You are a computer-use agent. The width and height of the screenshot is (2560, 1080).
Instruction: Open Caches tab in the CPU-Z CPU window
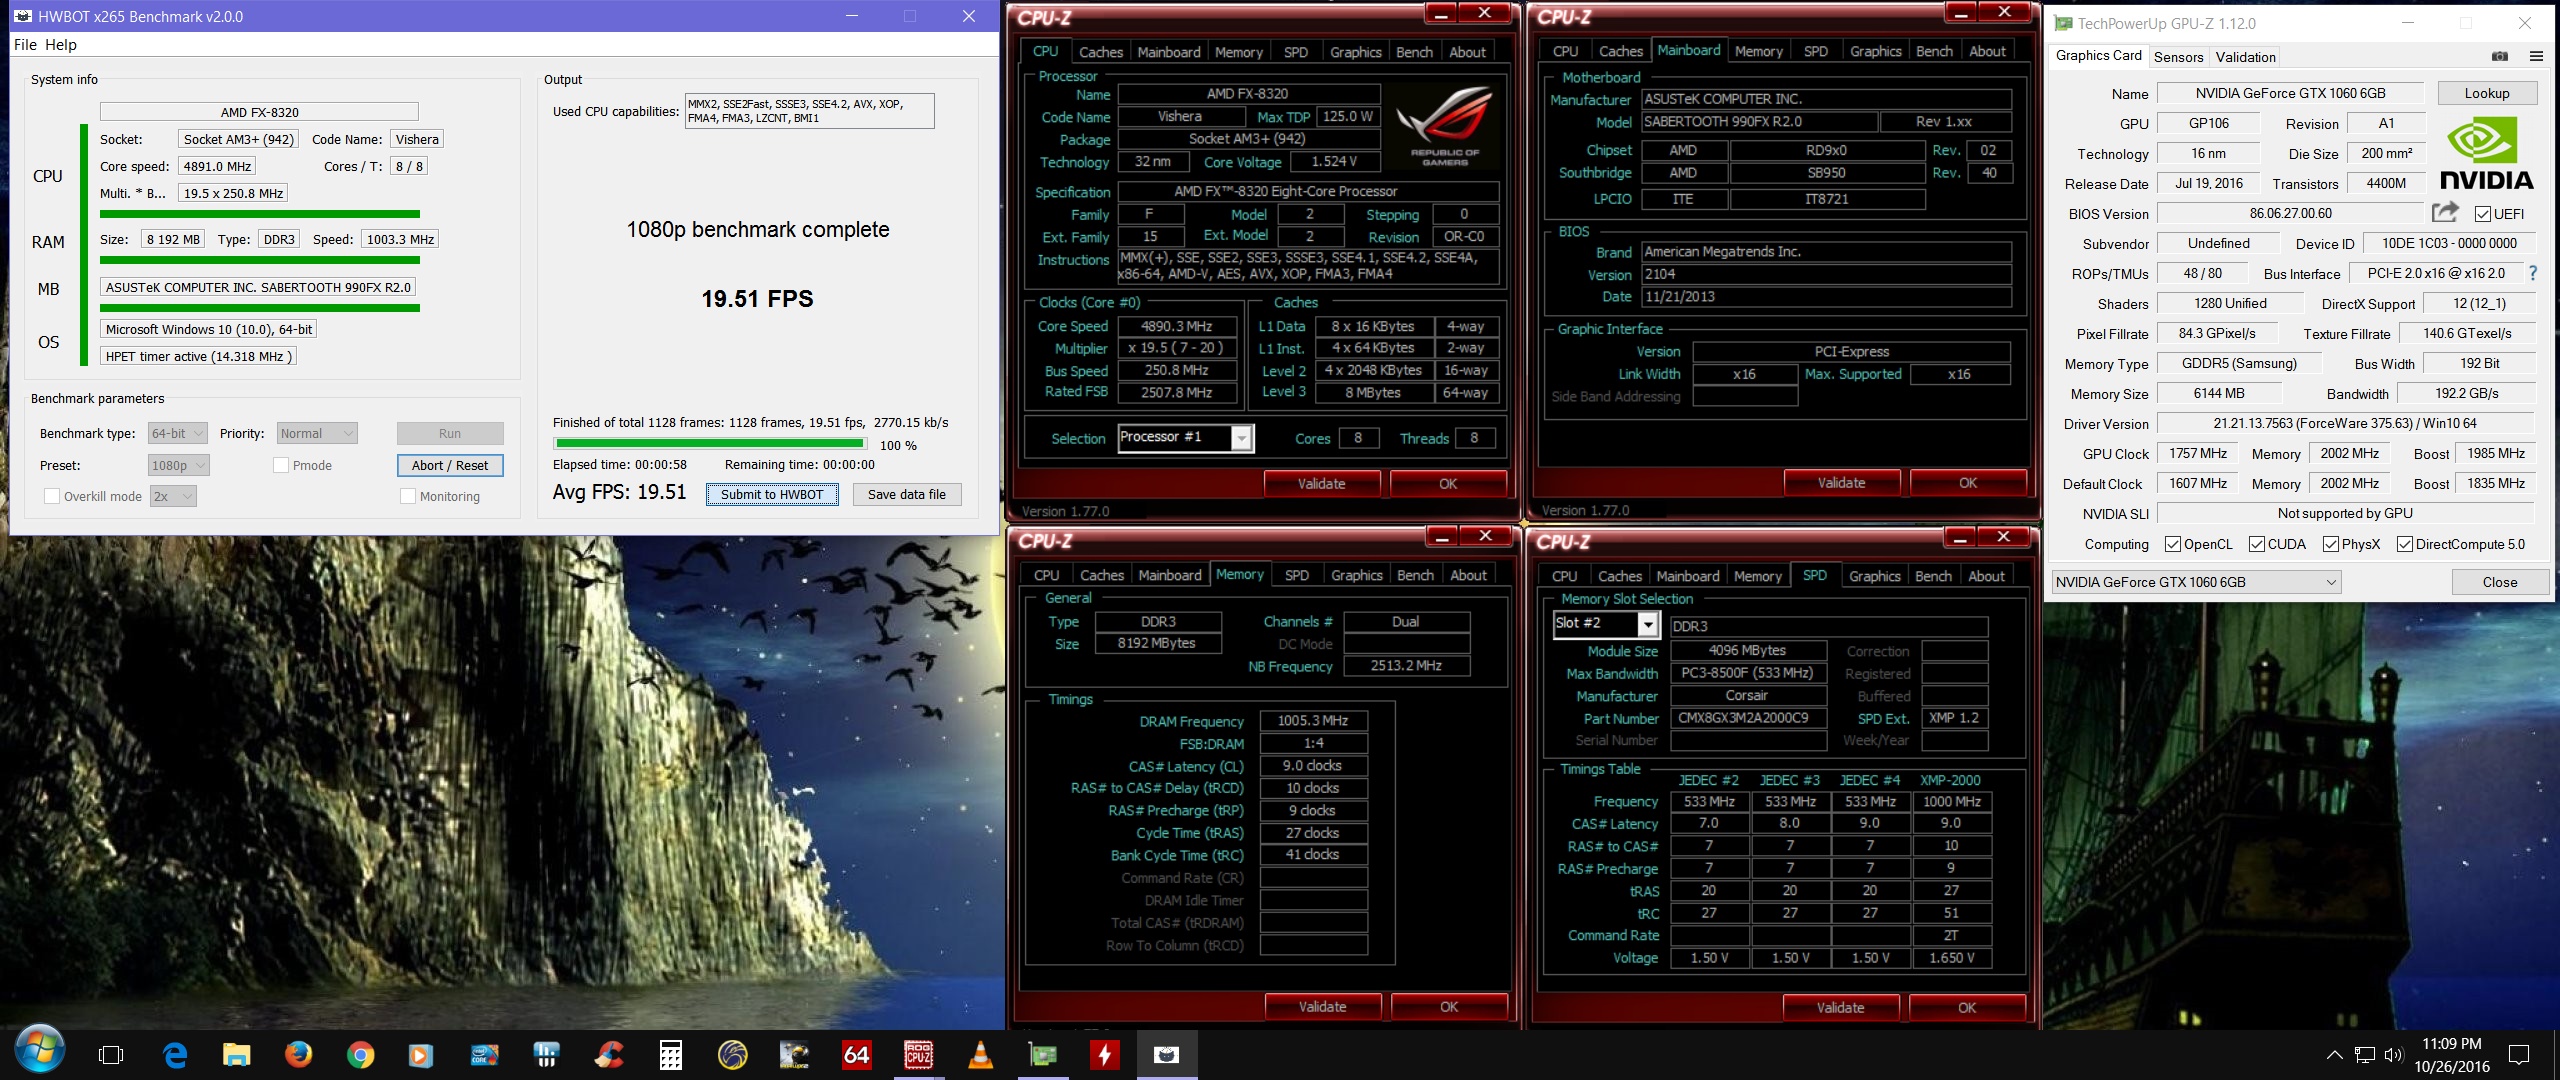click(x=1100, y=52)
